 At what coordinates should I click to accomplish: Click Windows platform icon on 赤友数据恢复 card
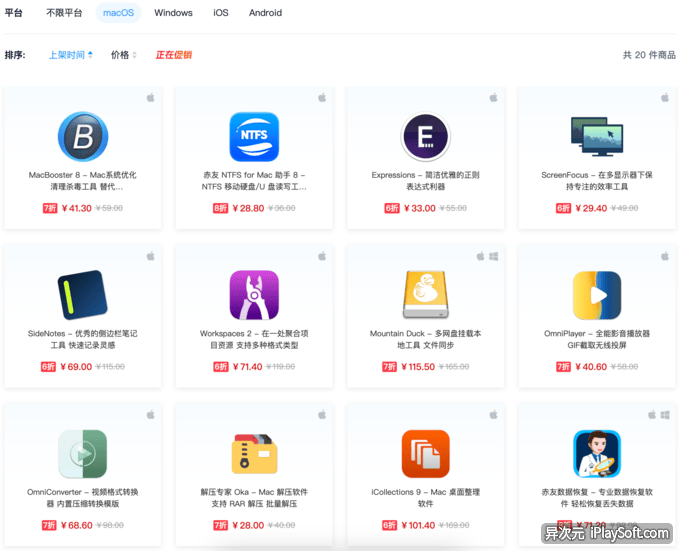tap(665, 415)
